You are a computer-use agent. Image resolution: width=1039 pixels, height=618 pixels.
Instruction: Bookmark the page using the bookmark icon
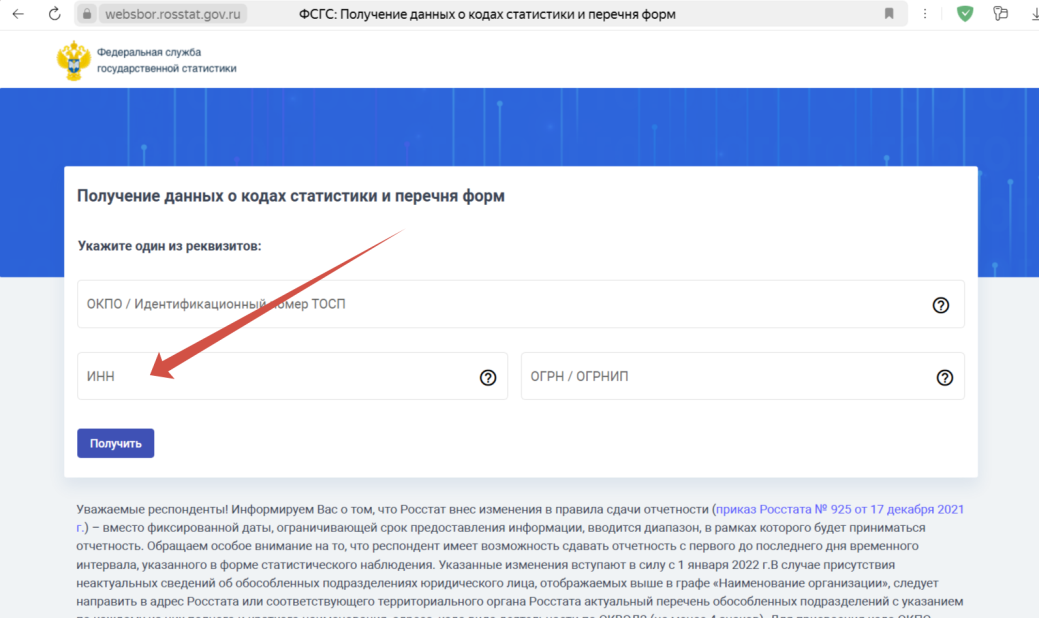pyautogui.click(x=889, y=14)
